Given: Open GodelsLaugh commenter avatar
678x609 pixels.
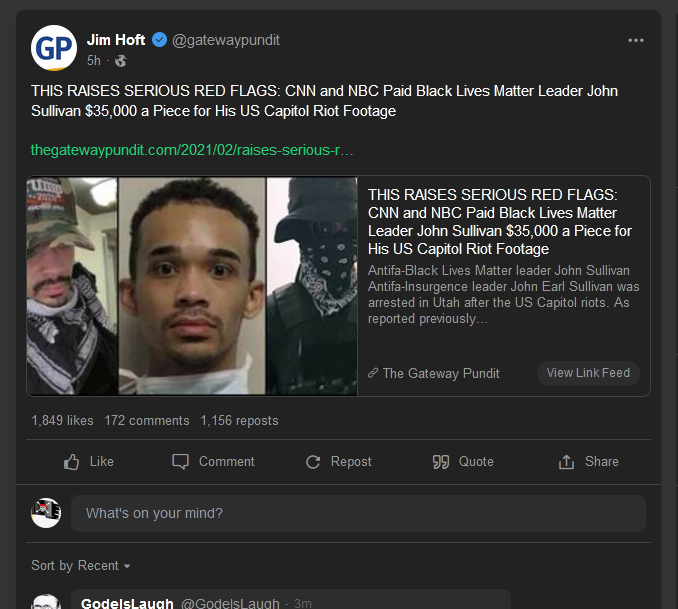Looking at the screenshot, I should coord(46,602).
